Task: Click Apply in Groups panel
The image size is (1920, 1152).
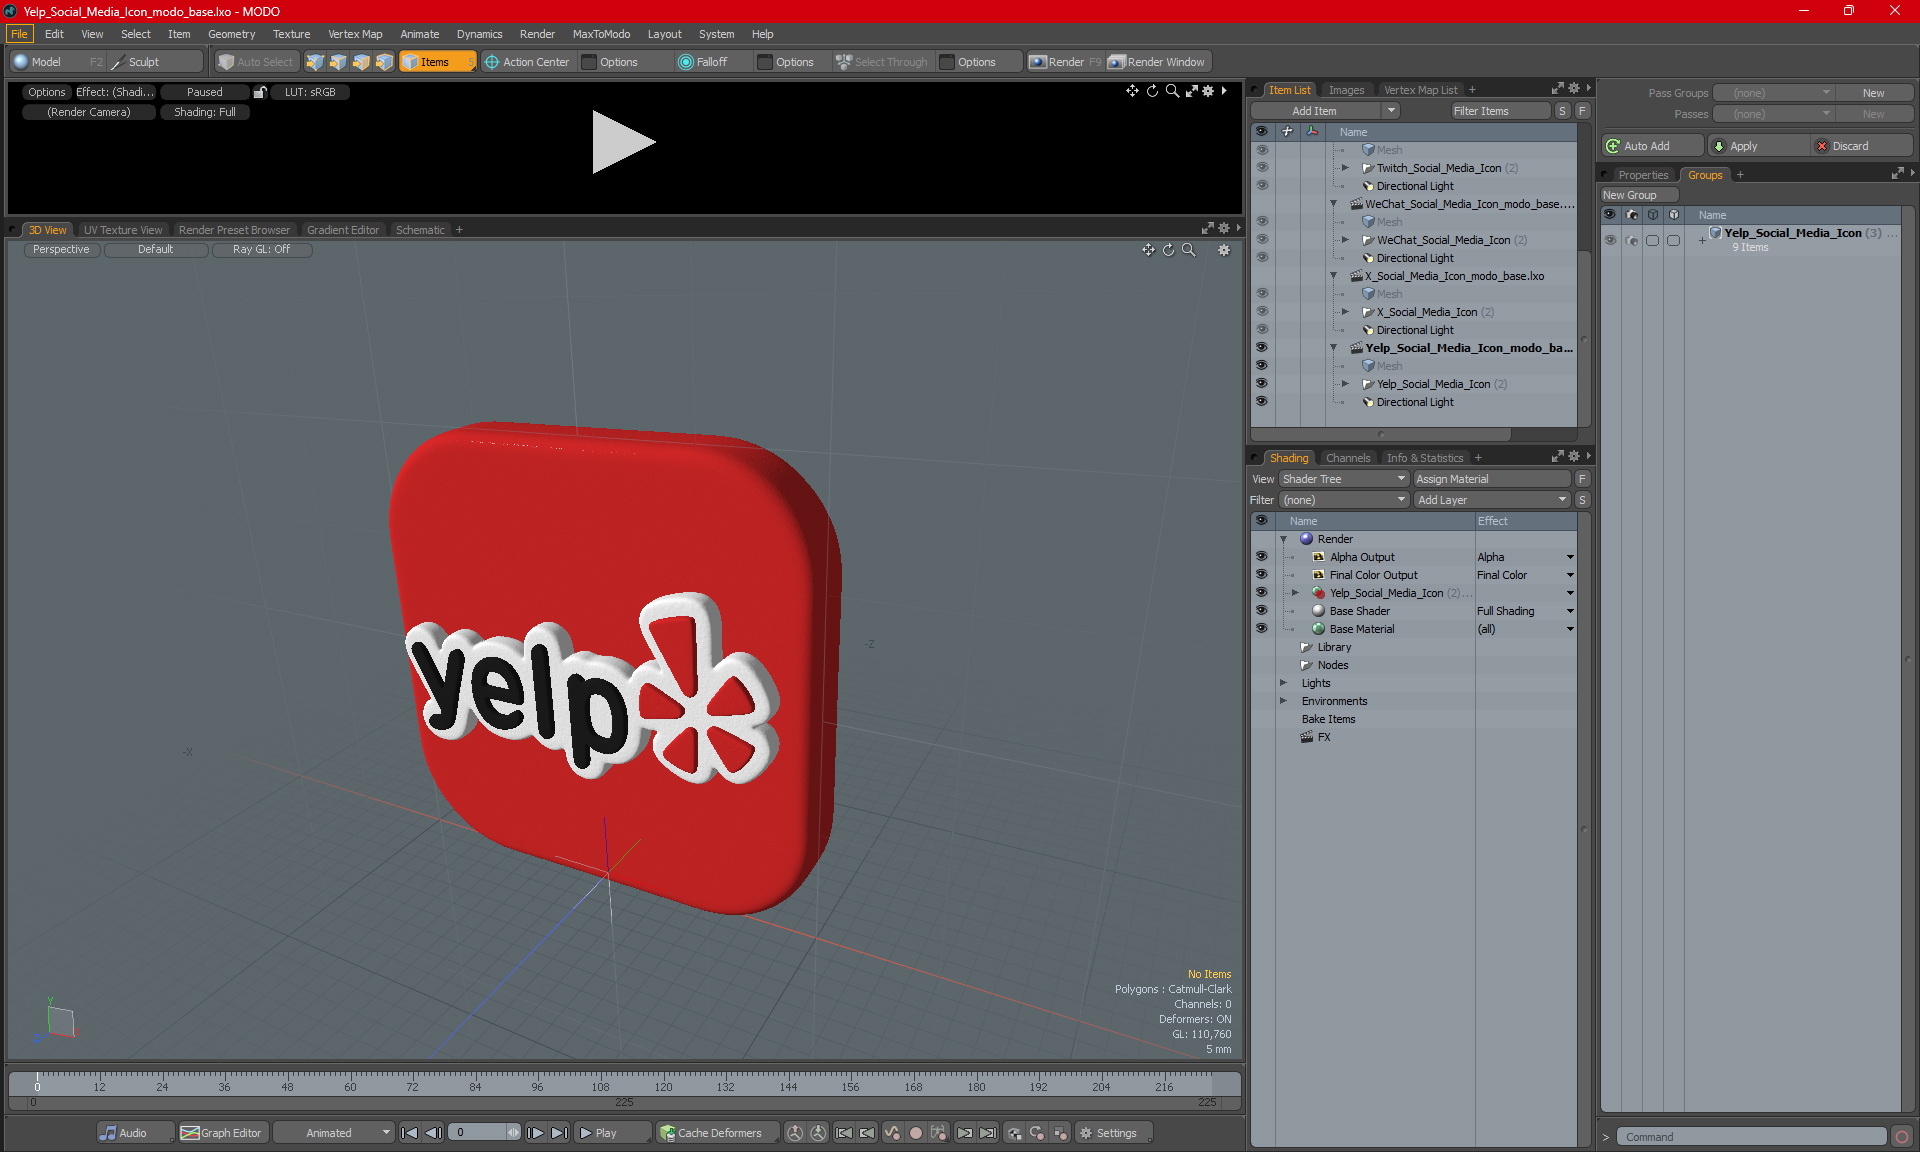Action: click(x=1757, y=146)
